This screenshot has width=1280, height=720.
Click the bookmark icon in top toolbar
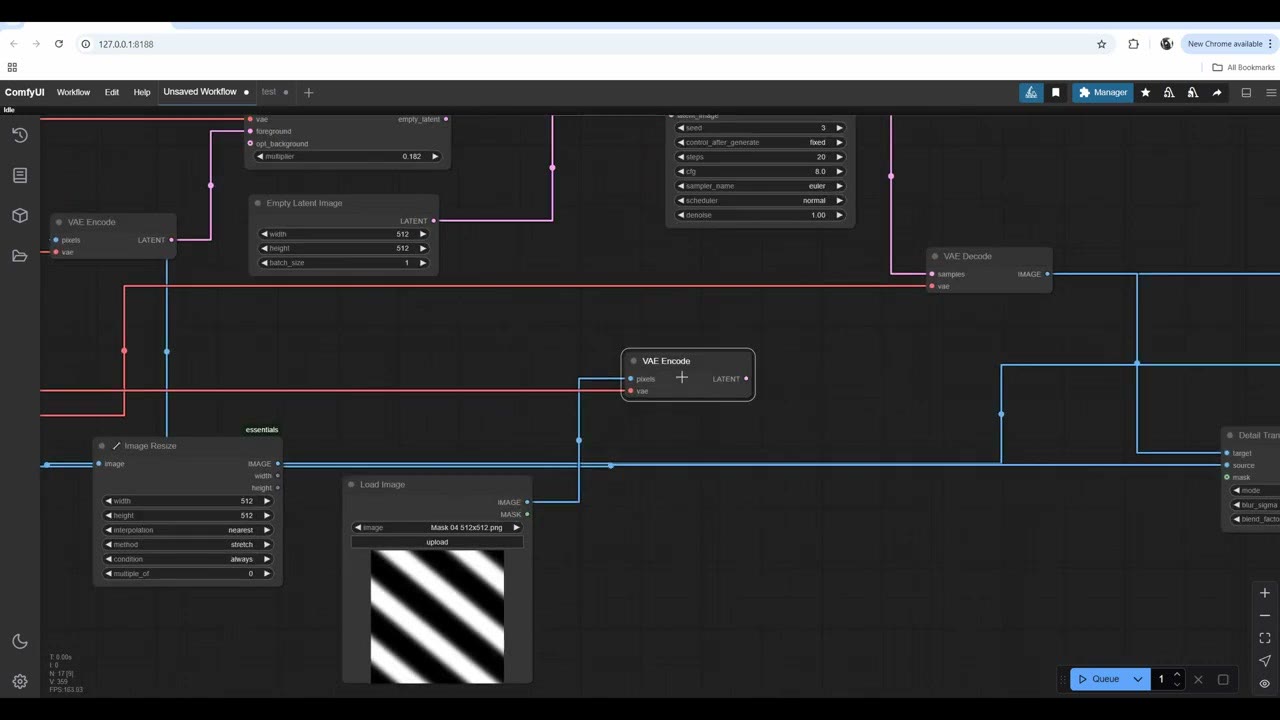pyautogui.click(x=1055, y=92)
